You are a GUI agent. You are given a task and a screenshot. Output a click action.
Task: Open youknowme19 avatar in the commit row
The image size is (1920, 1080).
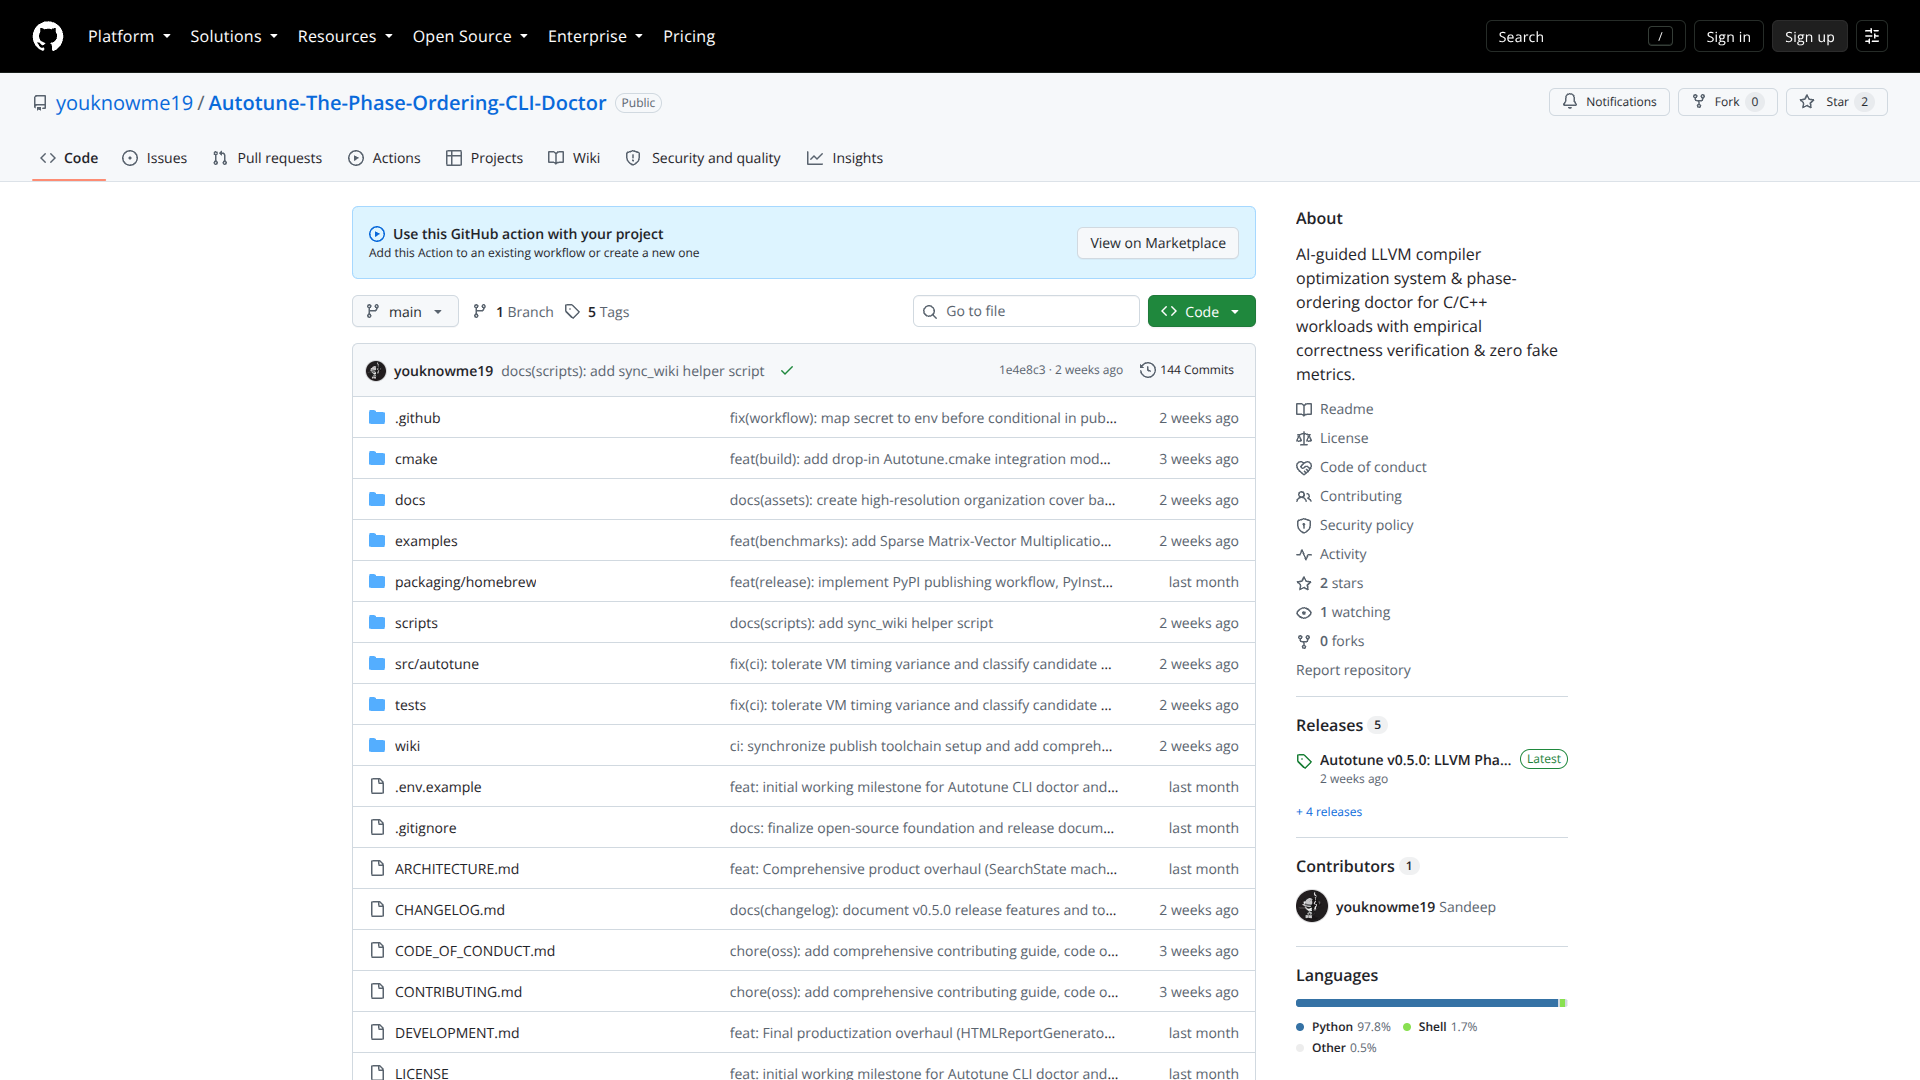pos(376,371)
